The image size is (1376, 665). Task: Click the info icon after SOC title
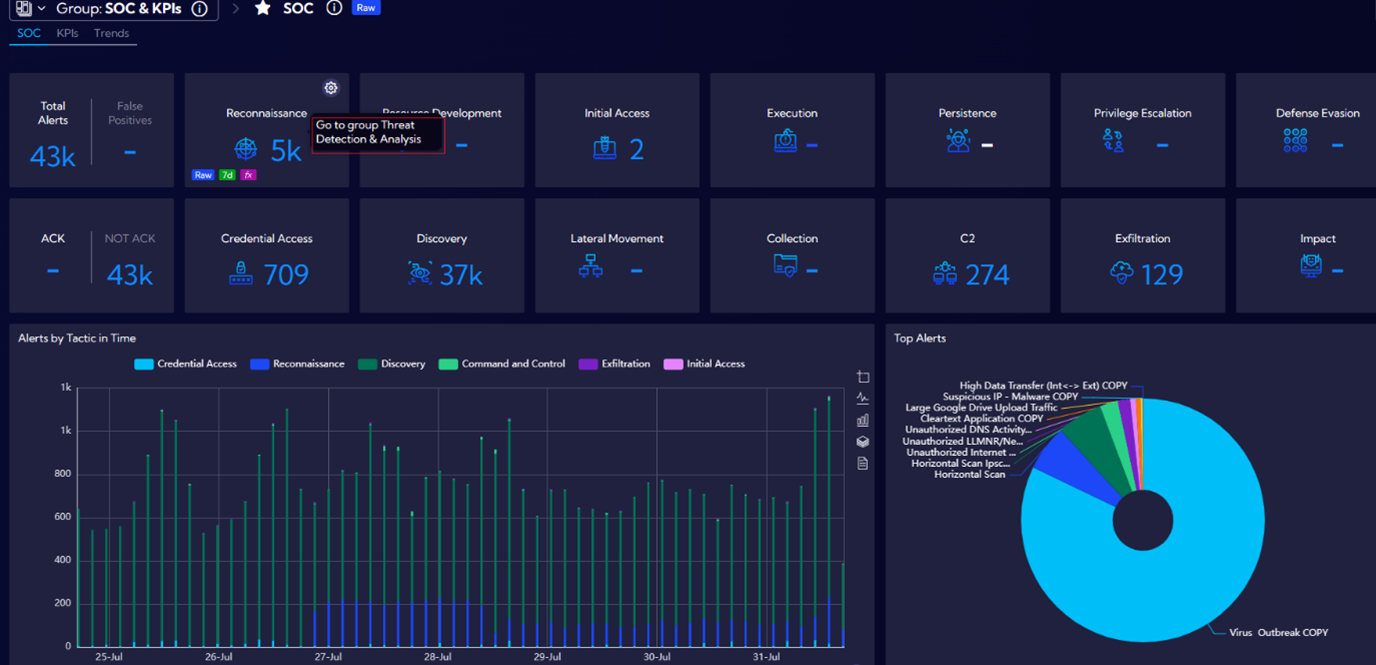(x=334, y=8)
